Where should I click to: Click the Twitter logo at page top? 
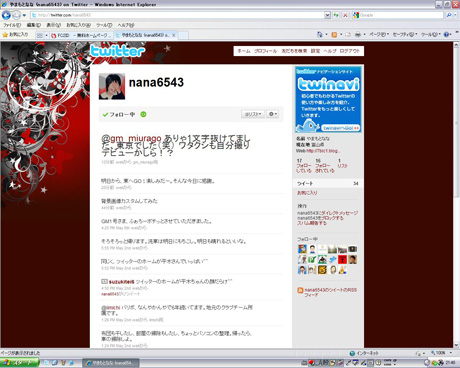(118, 51)
